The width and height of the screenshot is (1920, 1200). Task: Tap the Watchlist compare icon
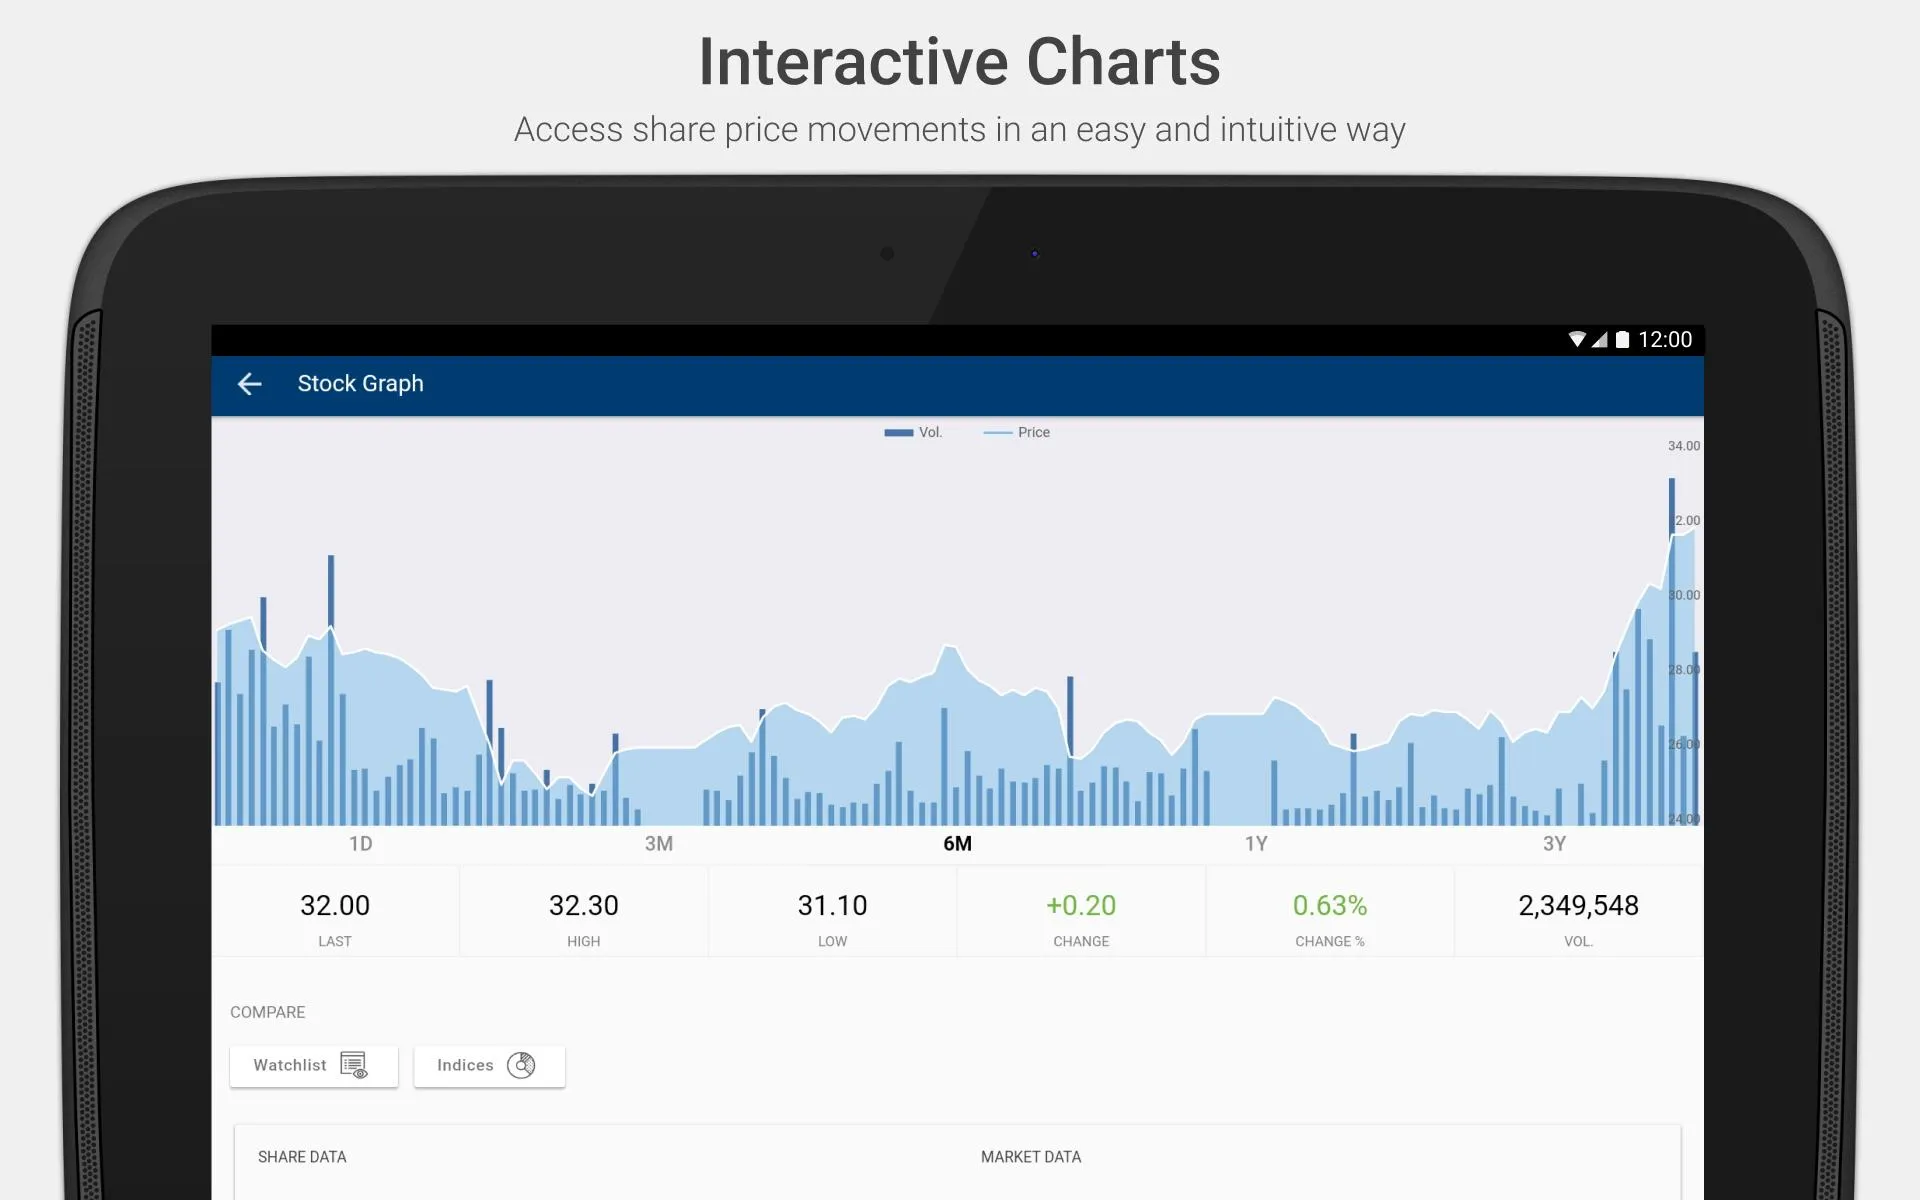point(354,1065)
